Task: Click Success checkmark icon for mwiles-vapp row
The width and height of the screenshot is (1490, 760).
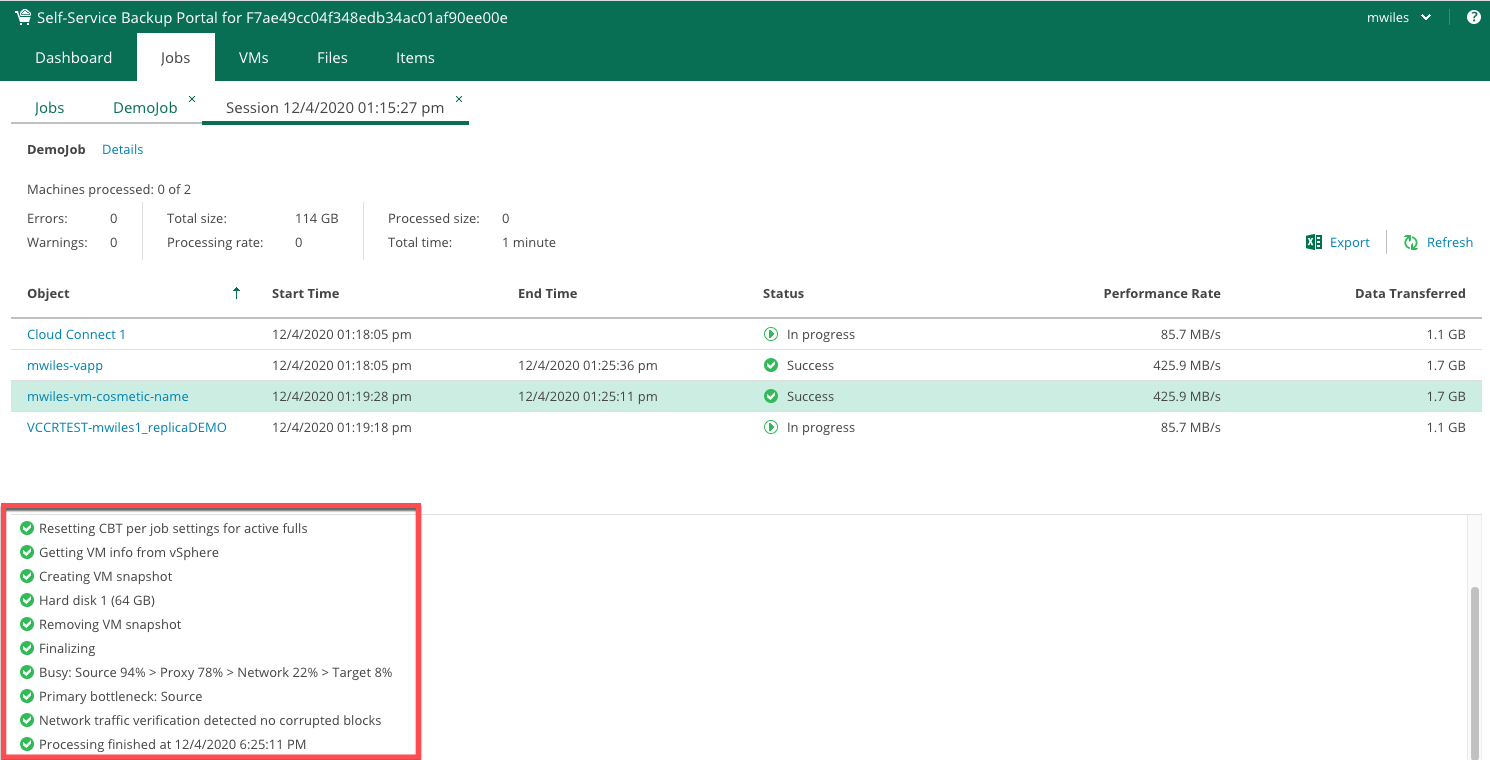Action: pyautogui.click(x=770, y=365)
